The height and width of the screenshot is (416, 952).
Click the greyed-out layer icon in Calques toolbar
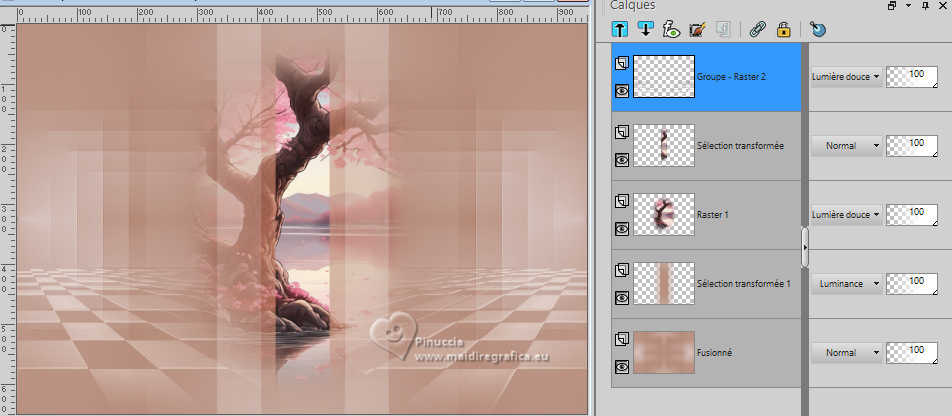click(724, 29)
